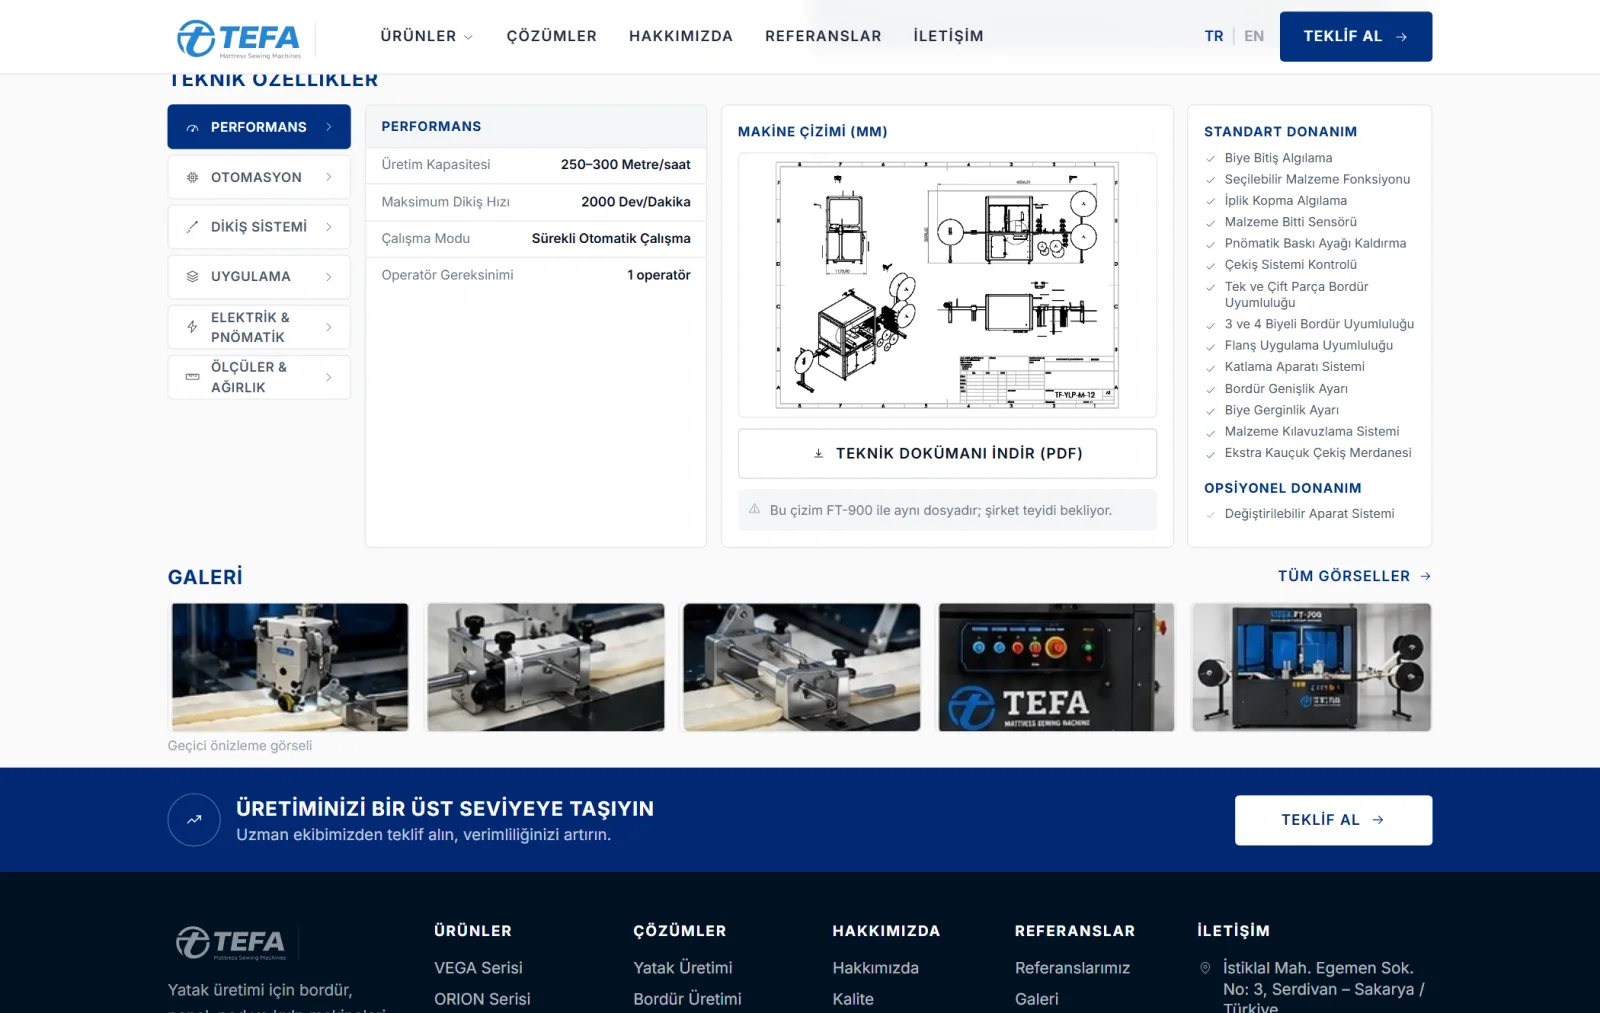
Task: Expand the Ölçüler & Ağırlık section chevron
Action: (x=329, y=377)
